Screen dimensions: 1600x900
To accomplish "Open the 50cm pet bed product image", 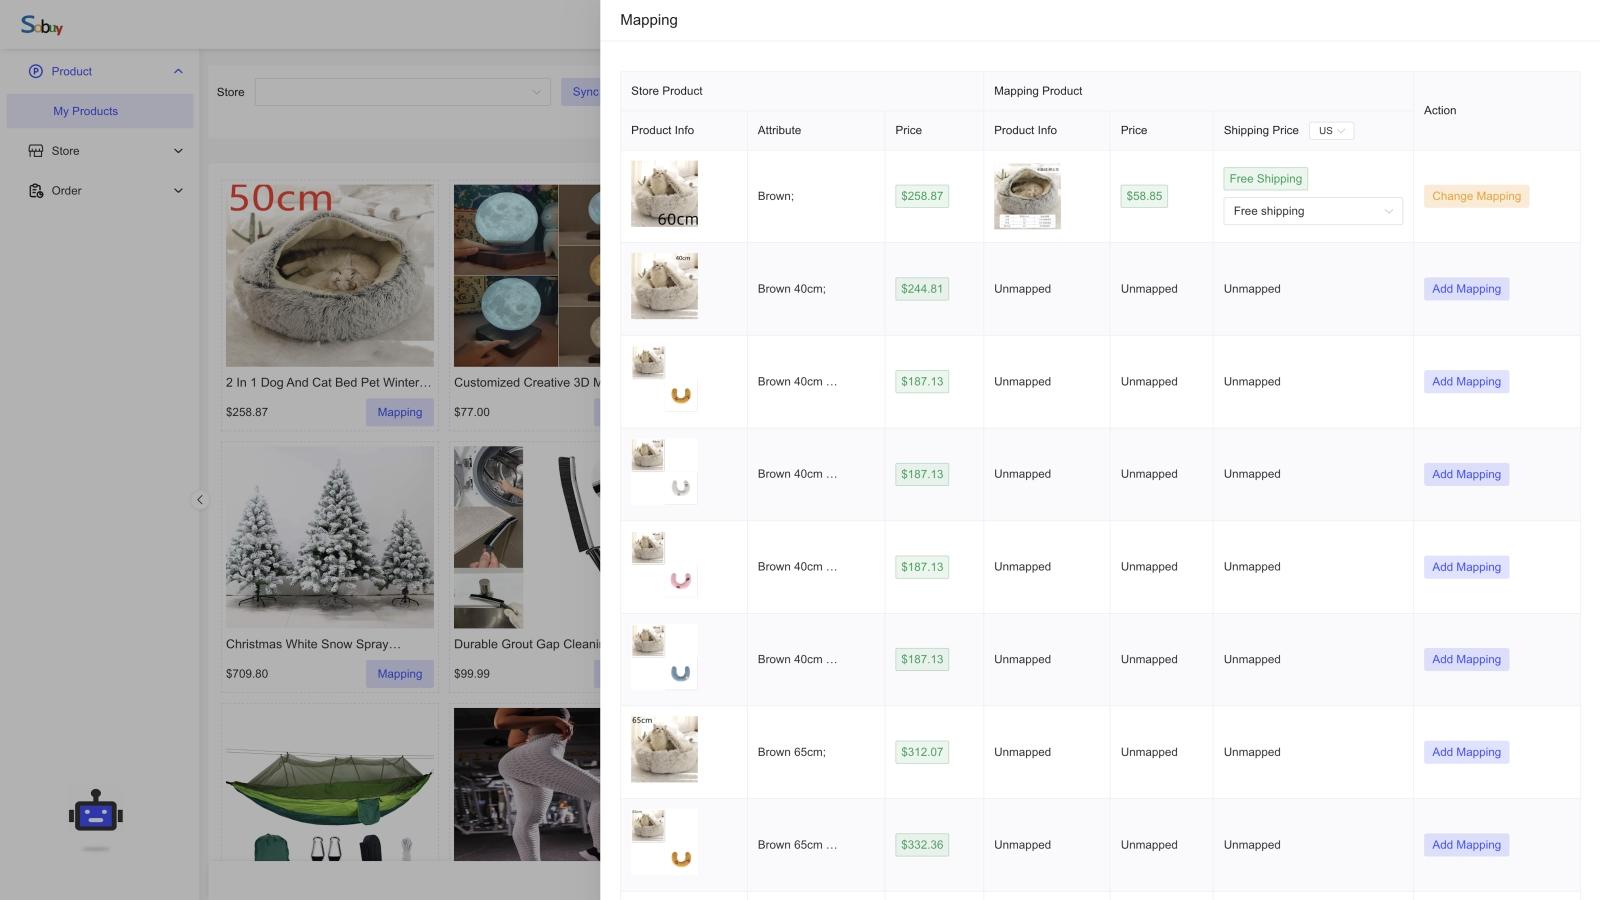I will tap(330, 275).
